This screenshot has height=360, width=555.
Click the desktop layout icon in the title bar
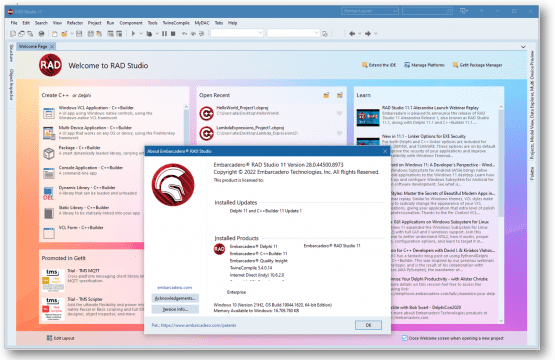463,11
